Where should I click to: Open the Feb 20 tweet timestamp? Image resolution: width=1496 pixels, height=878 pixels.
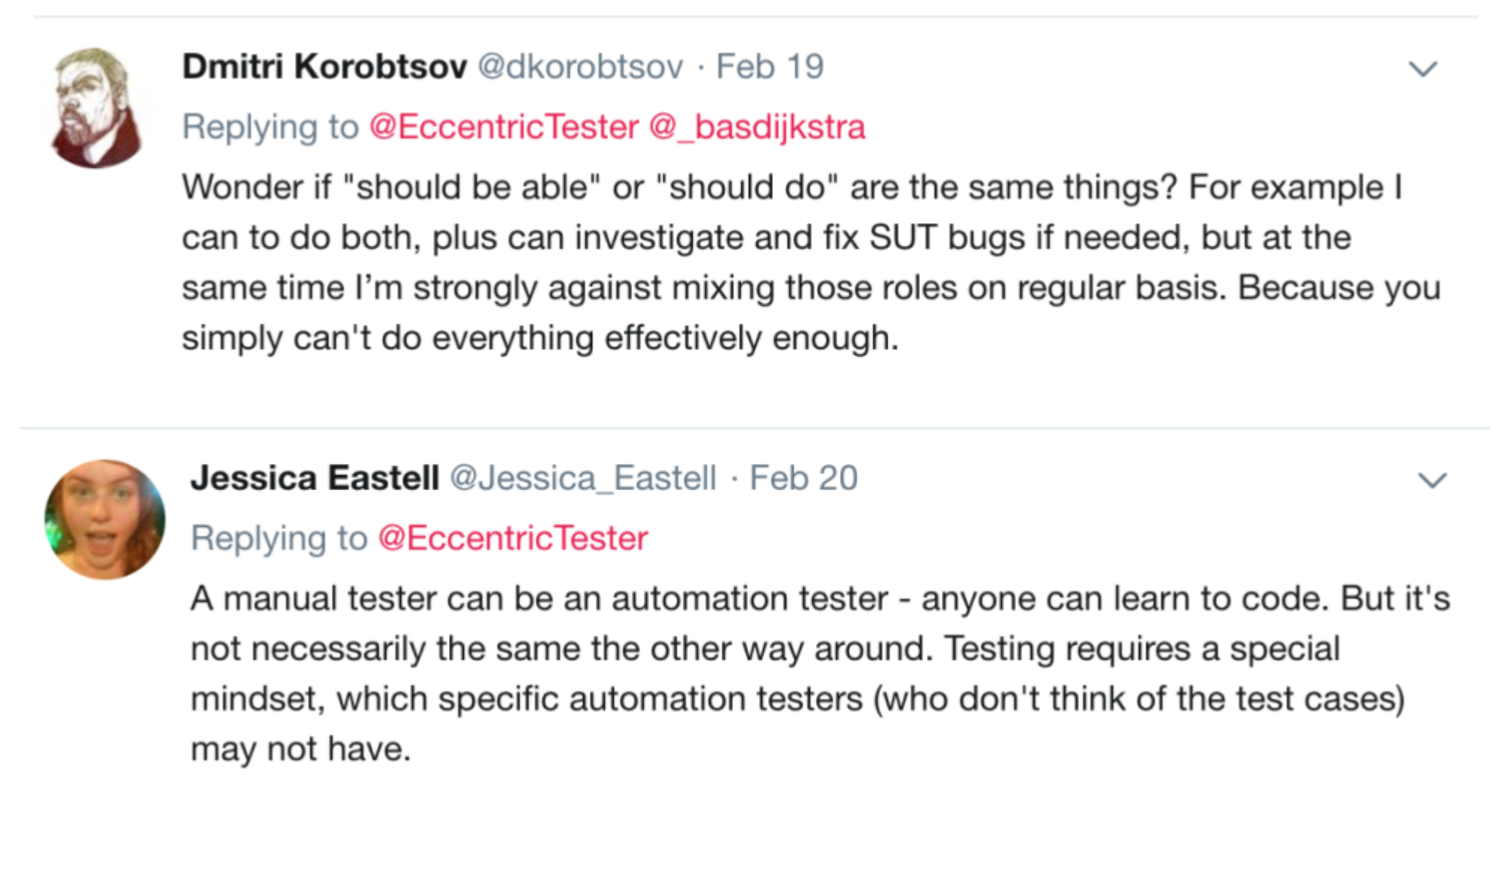coord(803,478)
